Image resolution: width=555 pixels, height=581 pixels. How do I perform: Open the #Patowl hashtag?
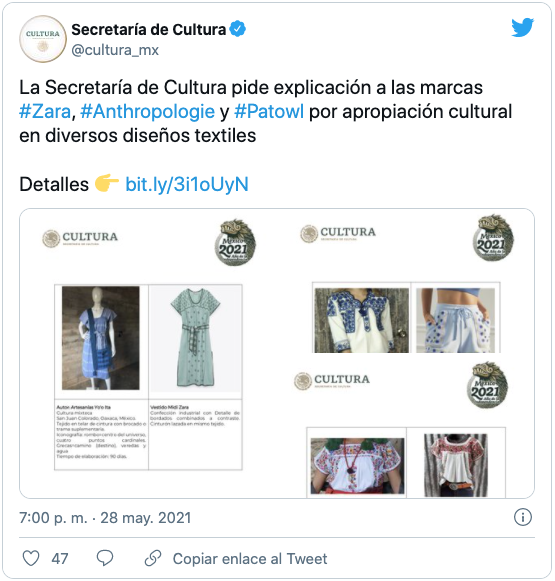pos(269,111)
